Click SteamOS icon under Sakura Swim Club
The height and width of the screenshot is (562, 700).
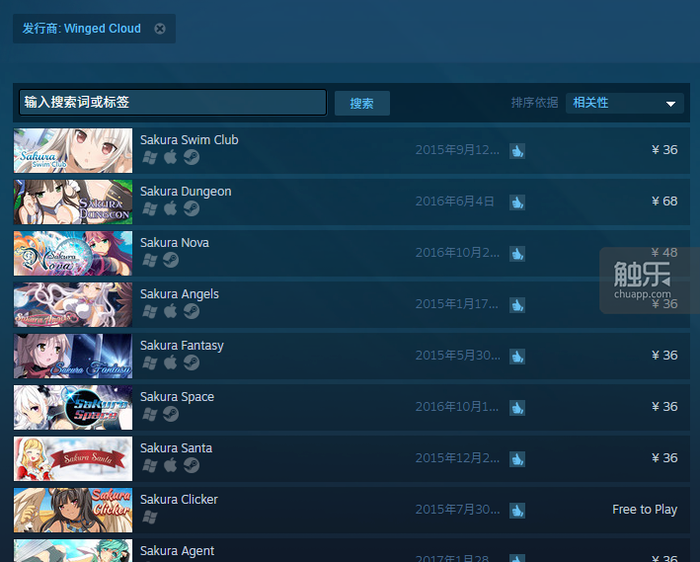coord(192,157)
